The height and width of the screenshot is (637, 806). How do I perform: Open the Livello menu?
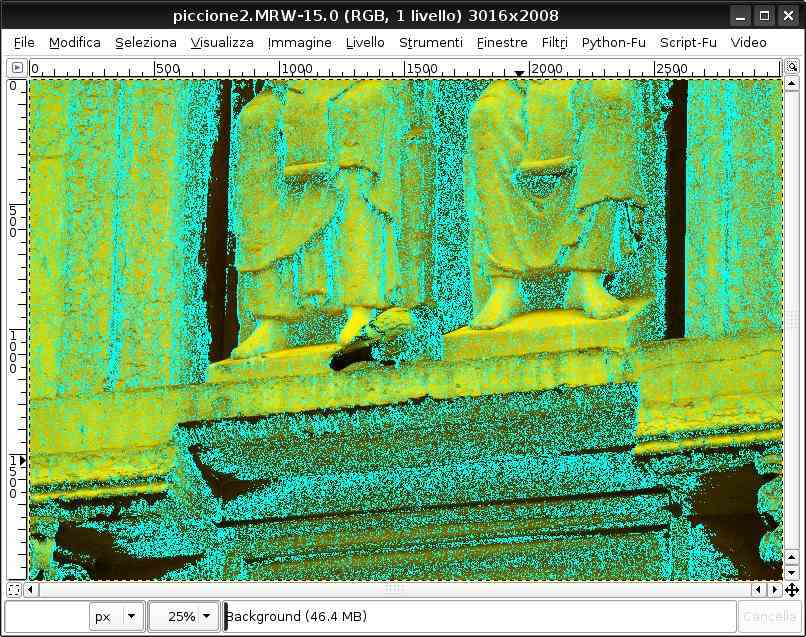tap(365, 42)
